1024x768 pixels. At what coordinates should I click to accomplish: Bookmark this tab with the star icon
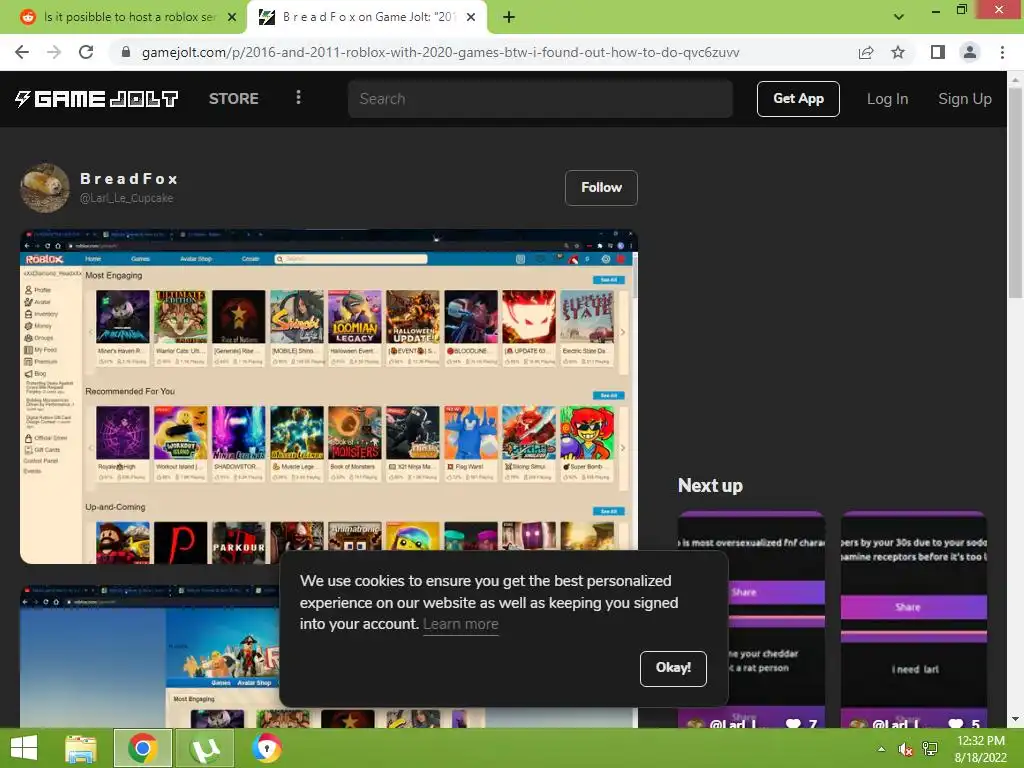(x=898, y=52)
